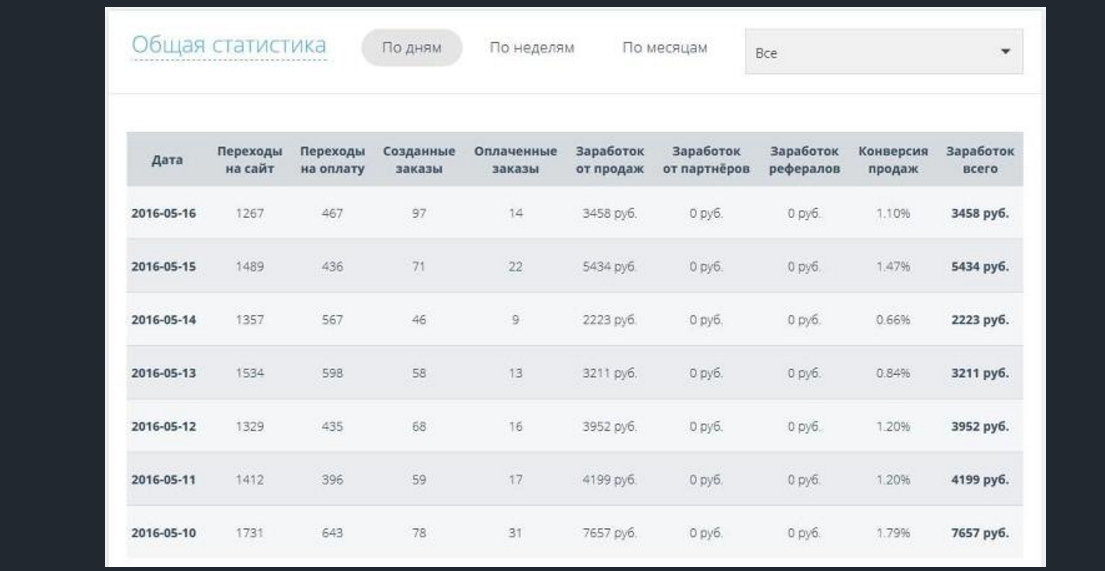The height and width of the screenshot is (571, 1105).
Task: Click the "Конверсия продаж" column header
Action: click(x=893, y=160)
